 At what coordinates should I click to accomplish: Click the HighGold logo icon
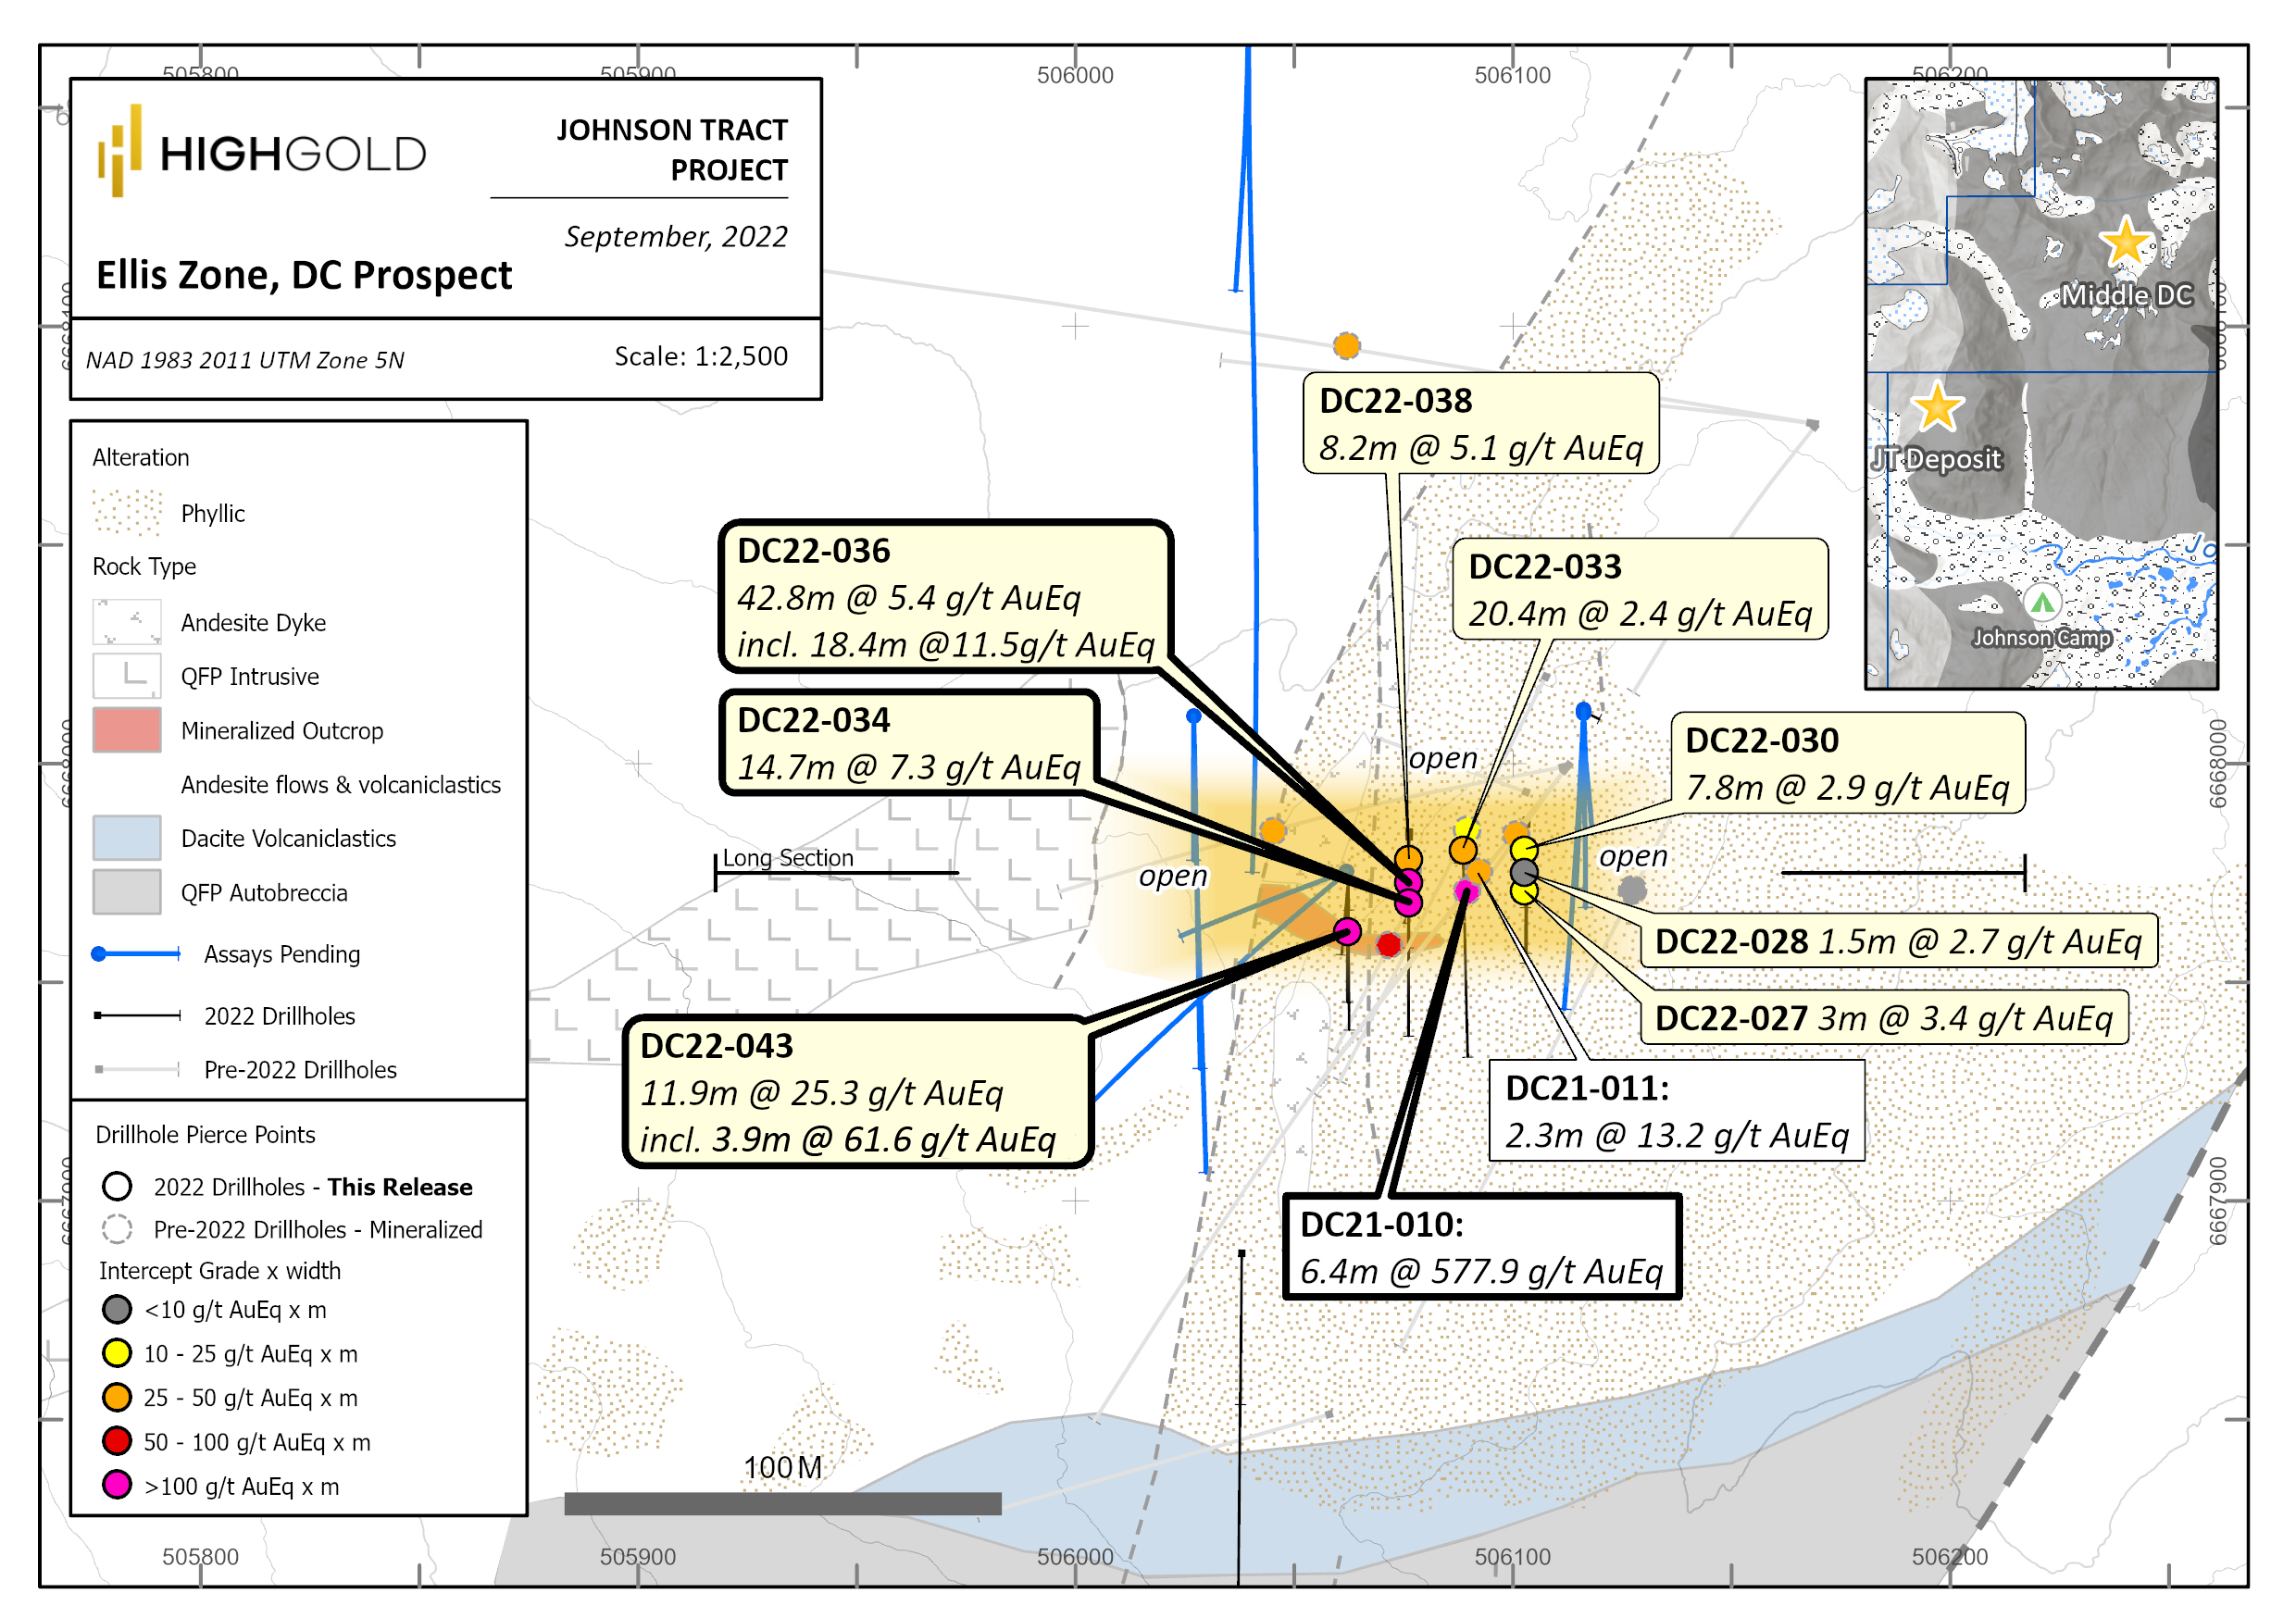coord(119,151)
